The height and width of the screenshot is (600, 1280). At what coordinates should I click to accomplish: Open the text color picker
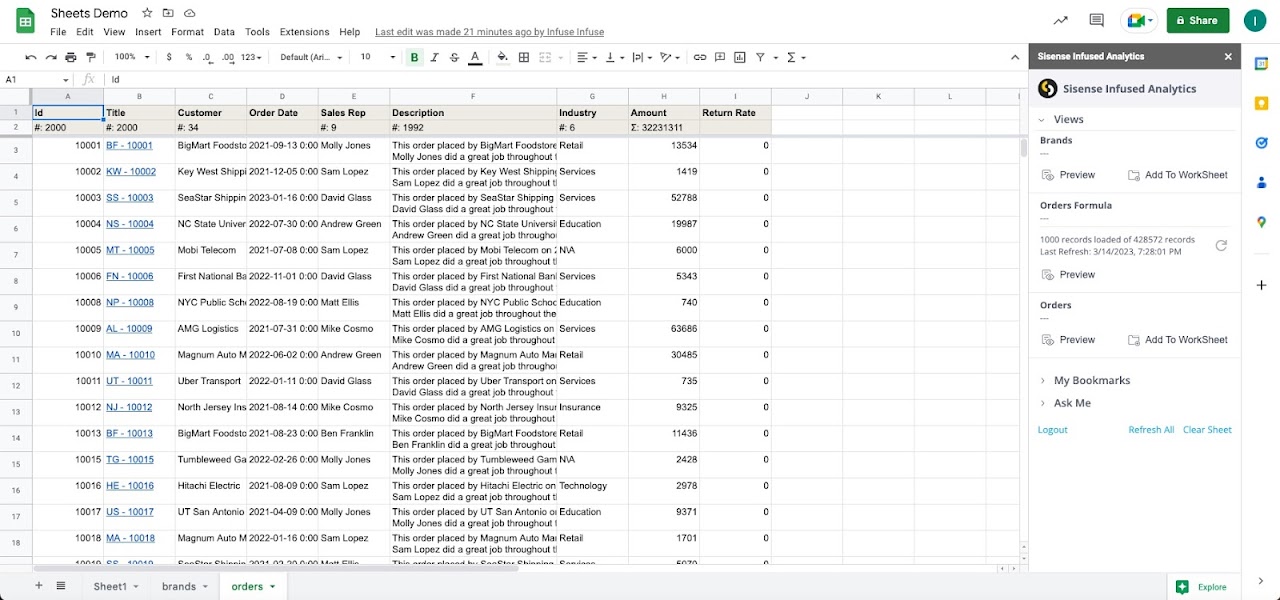point(475,58)
